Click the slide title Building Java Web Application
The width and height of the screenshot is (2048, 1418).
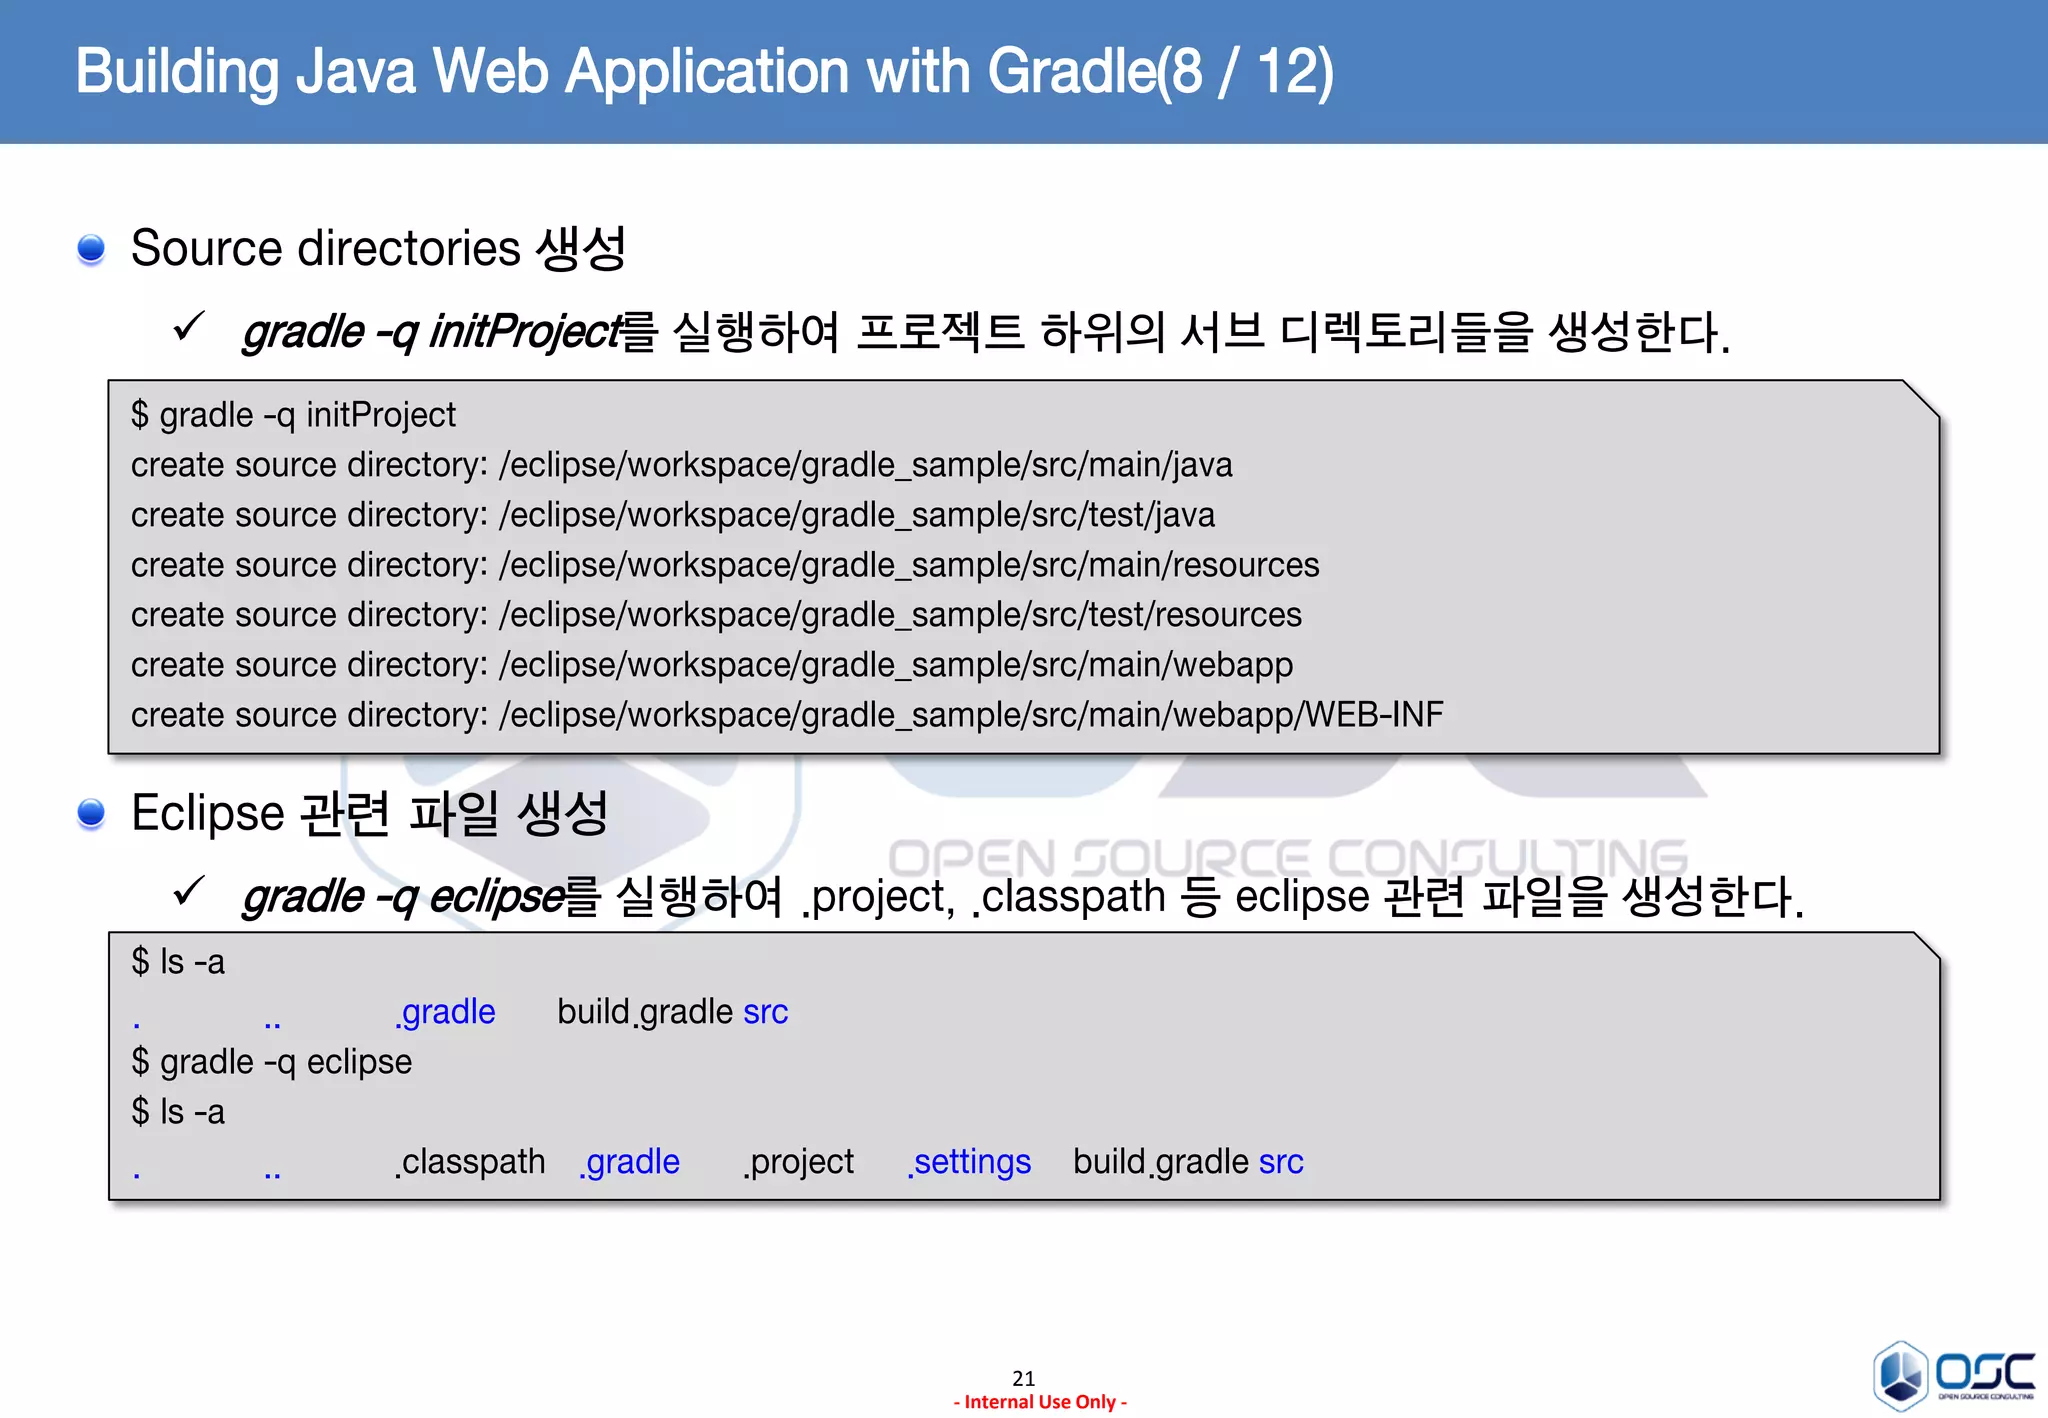click(x=704, y=72)
